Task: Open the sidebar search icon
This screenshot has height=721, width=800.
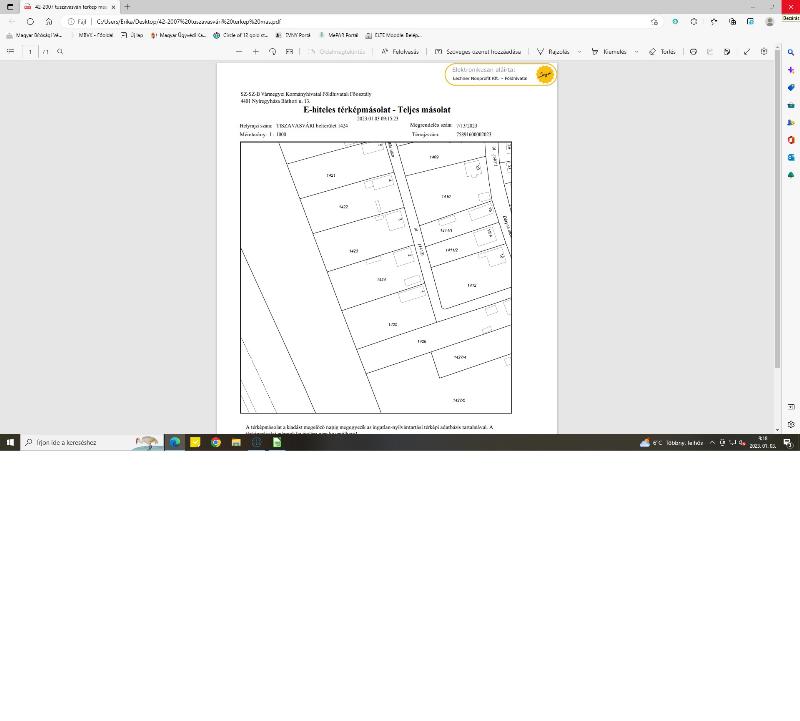Action: coord(791,53)
